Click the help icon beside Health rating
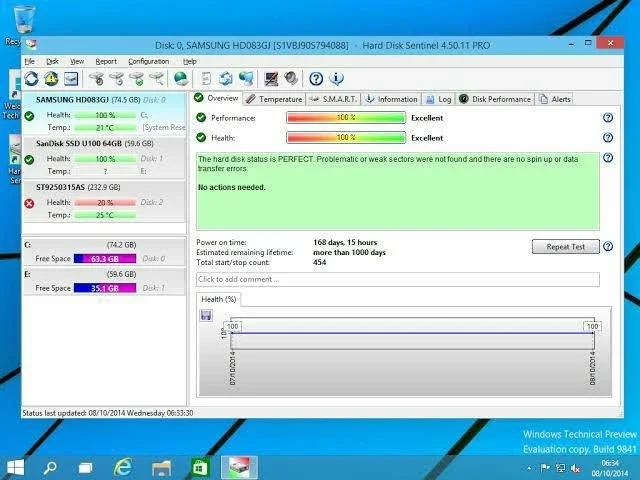This screenshot has height=480, width=640. pyautogui.click(x=608, y=138)
